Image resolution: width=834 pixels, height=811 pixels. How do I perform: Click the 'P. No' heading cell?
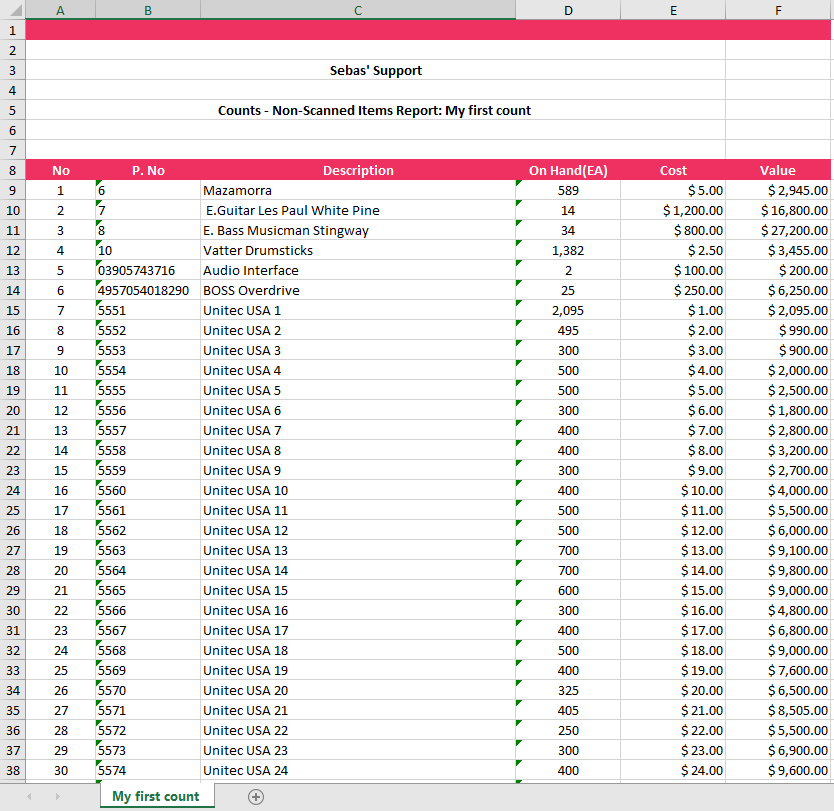[x=148, y=170]
